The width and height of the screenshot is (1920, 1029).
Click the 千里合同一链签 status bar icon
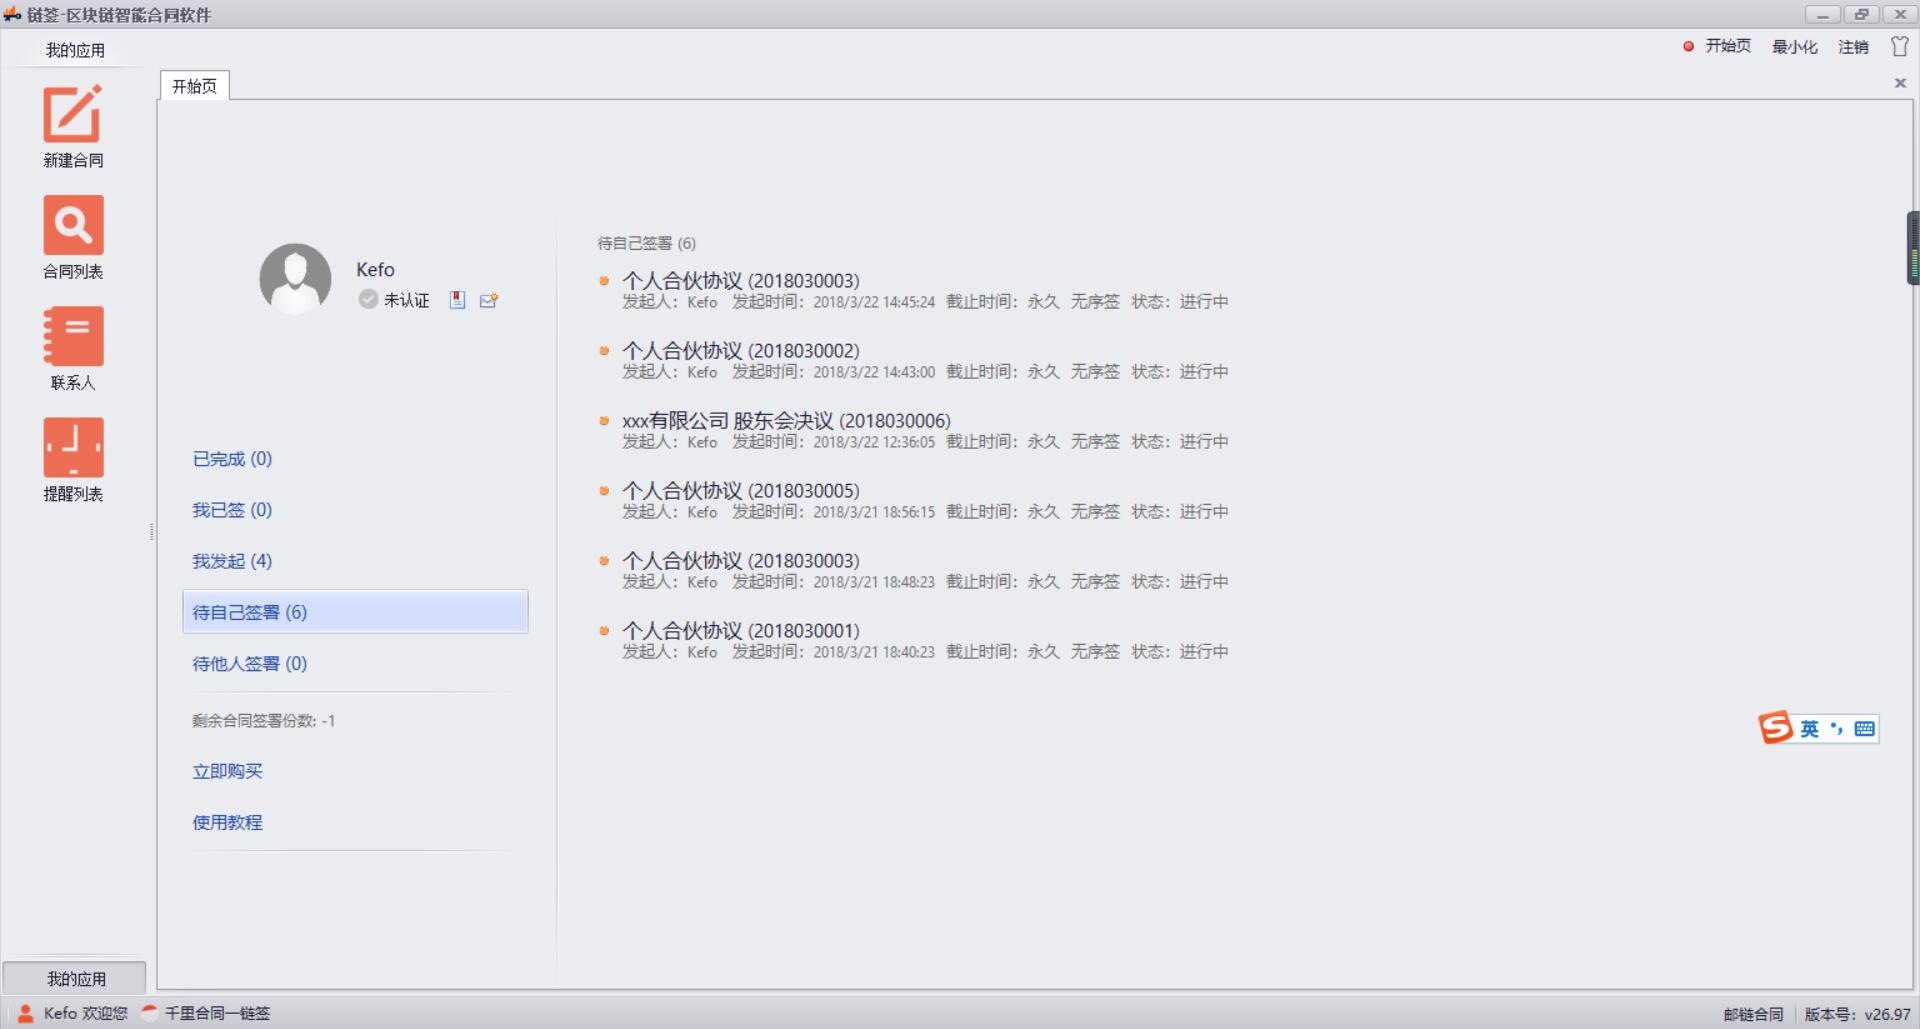coord(150,1013)
